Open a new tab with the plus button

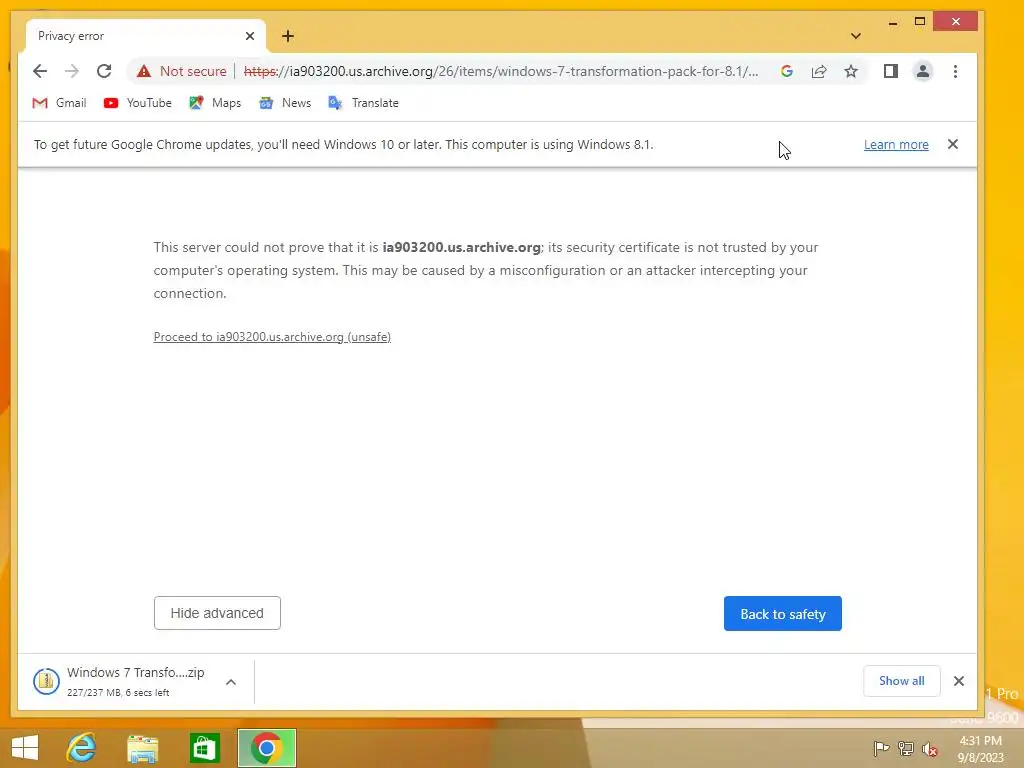[x=288, y=36]
